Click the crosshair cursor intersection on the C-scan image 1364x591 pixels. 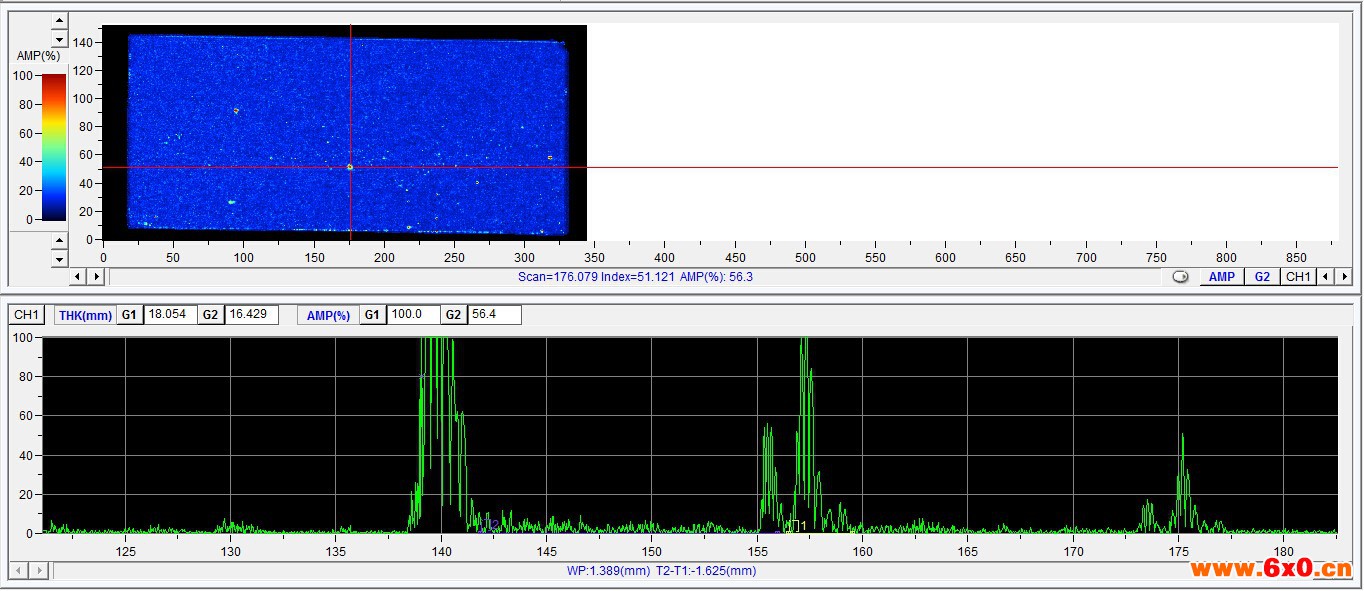tap(350, 167)
